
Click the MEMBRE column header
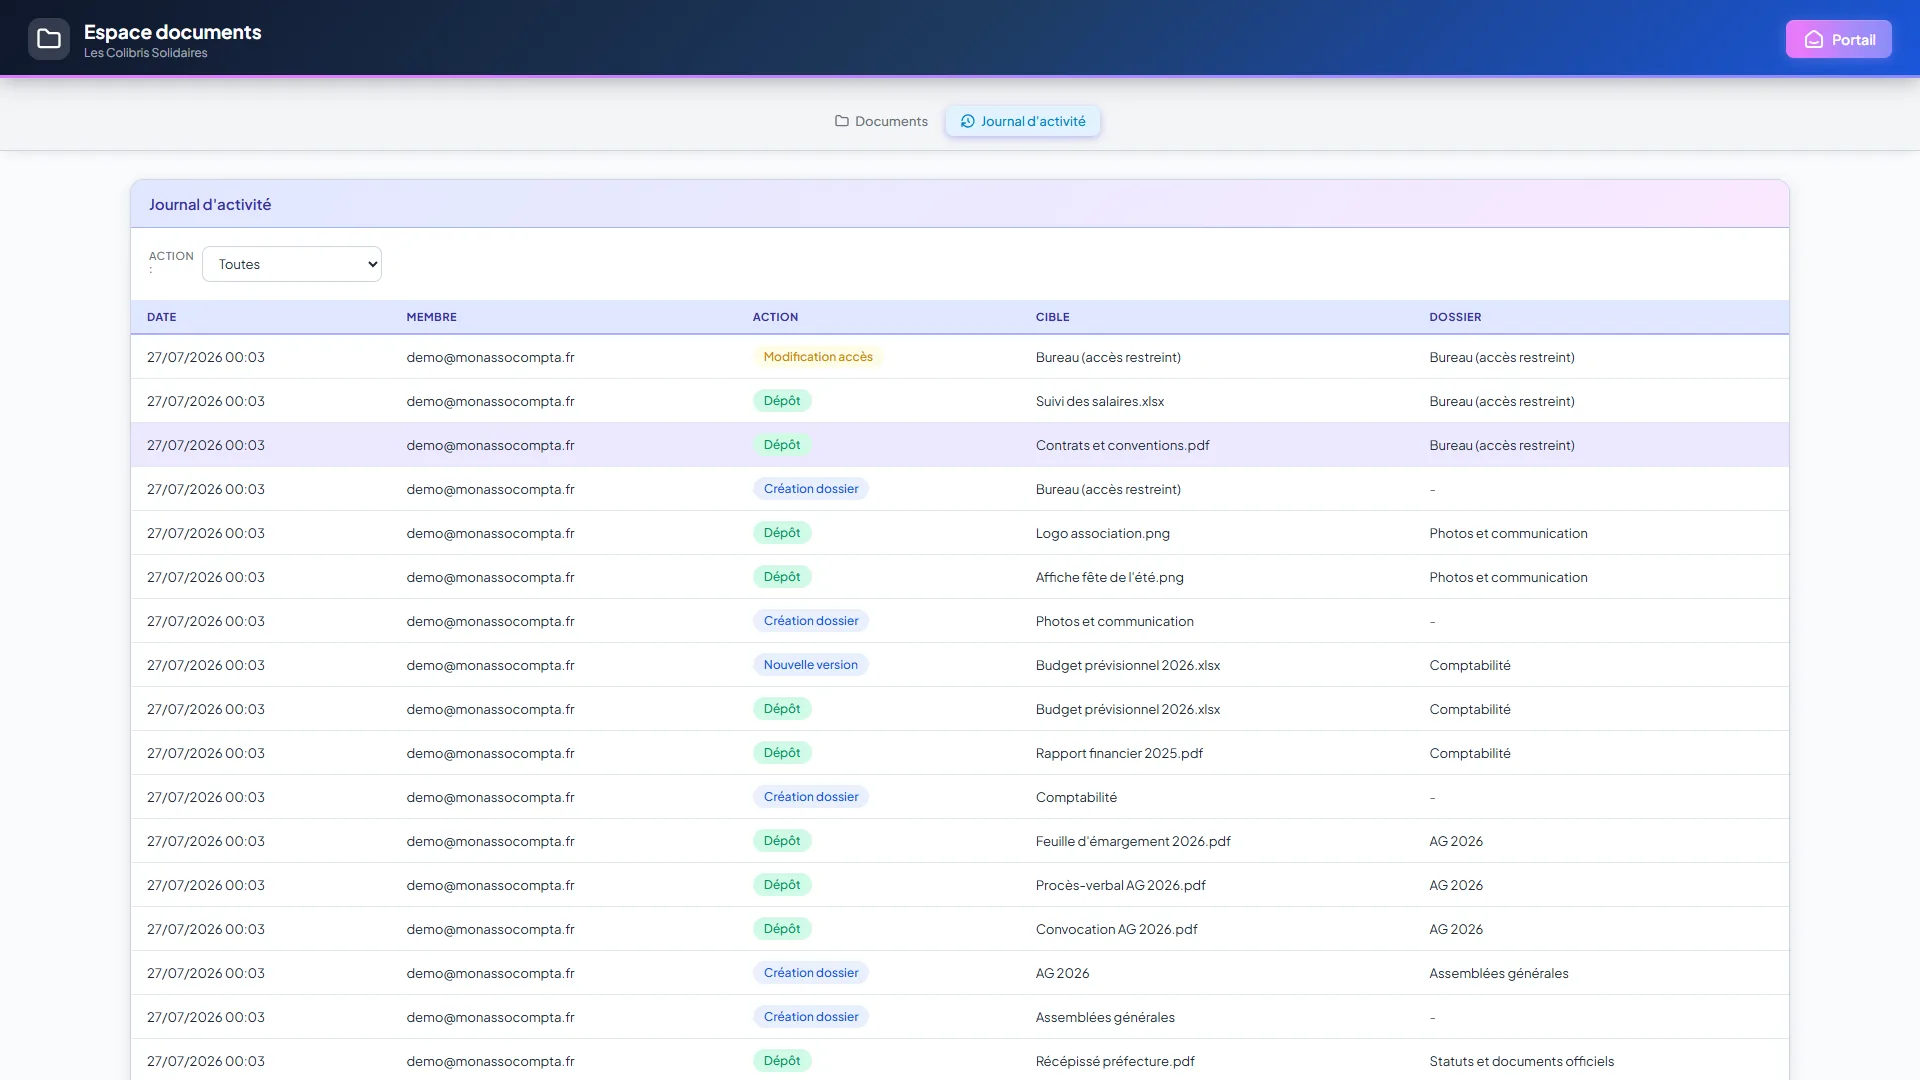431,317
